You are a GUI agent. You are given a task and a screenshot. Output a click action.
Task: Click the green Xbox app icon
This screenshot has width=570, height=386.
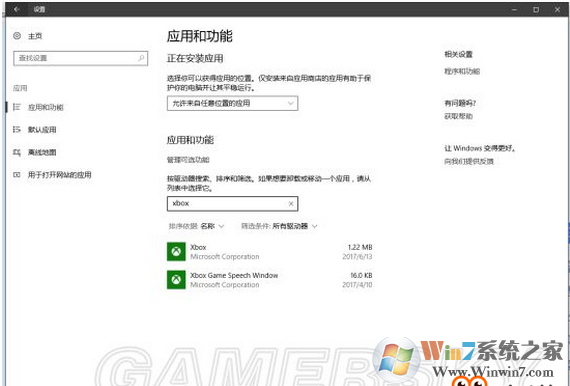coord(176,252)
